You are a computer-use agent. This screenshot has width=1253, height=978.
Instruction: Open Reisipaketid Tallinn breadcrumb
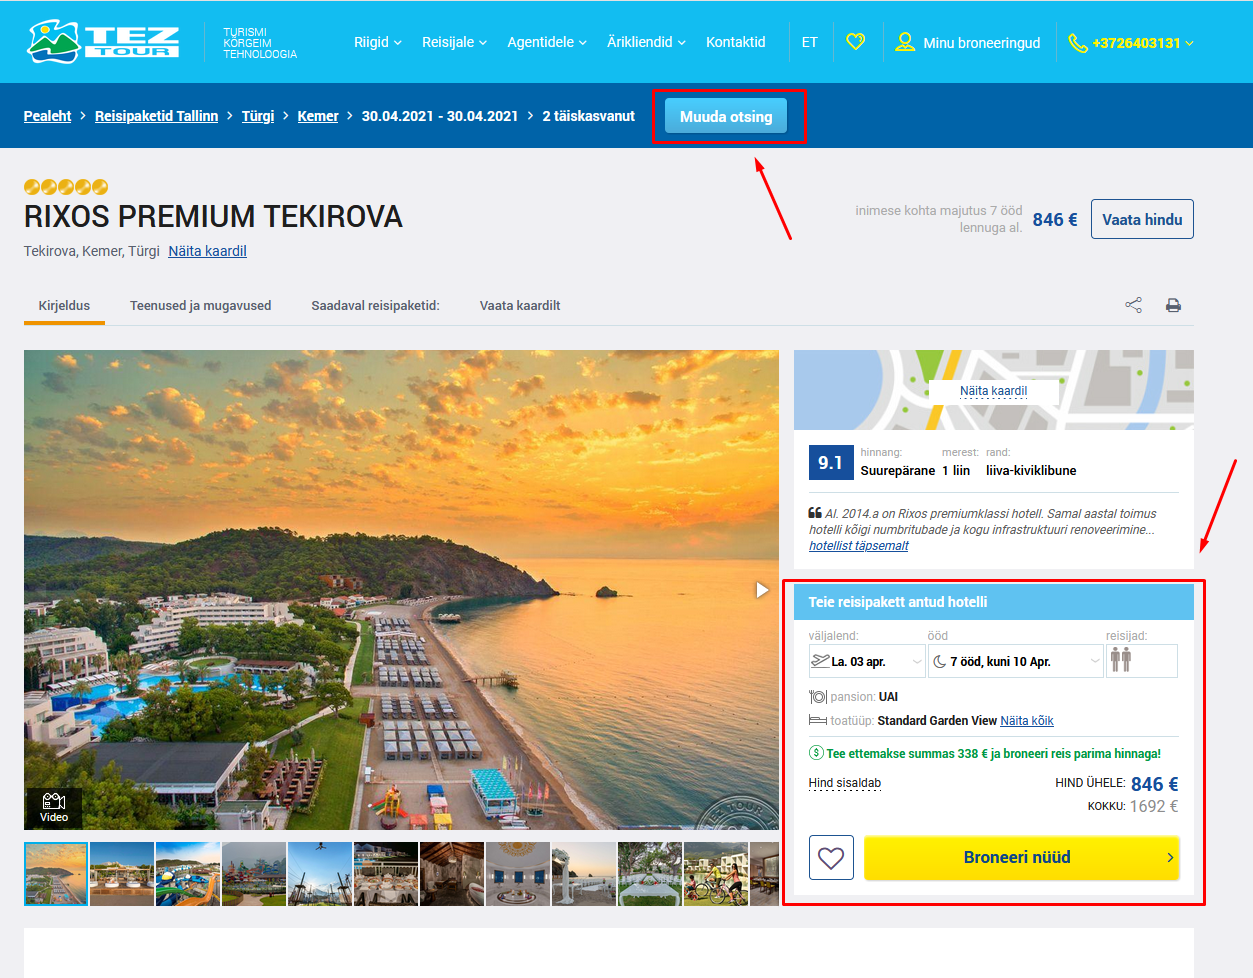(x=156, y=116)
